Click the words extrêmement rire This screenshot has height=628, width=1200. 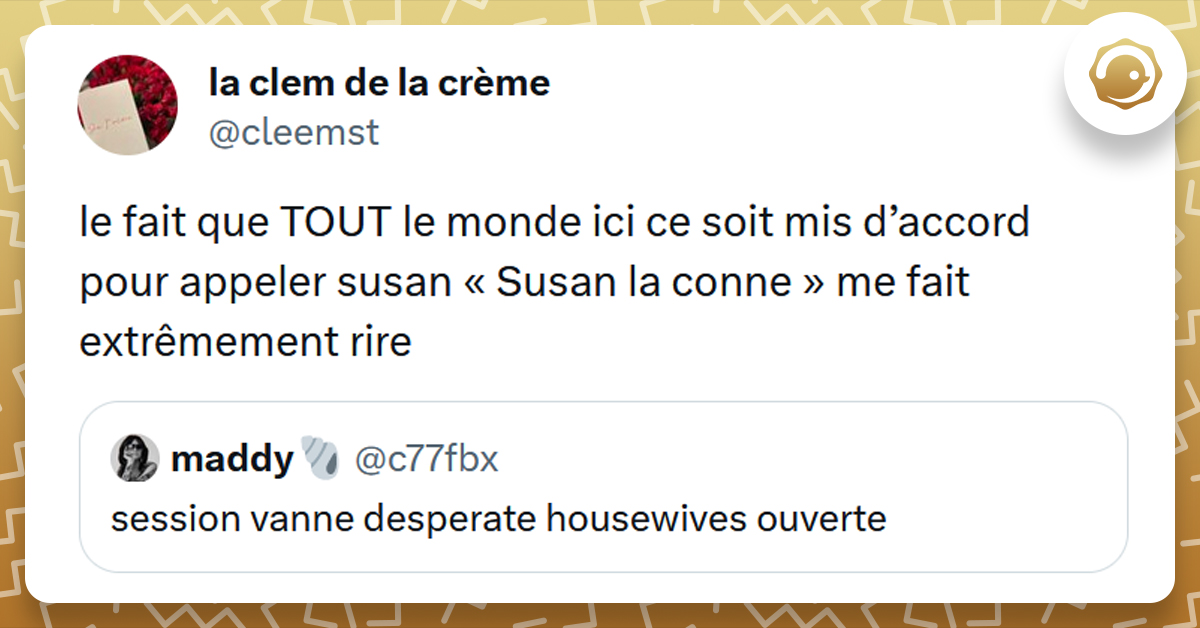(x=245, y=343)
